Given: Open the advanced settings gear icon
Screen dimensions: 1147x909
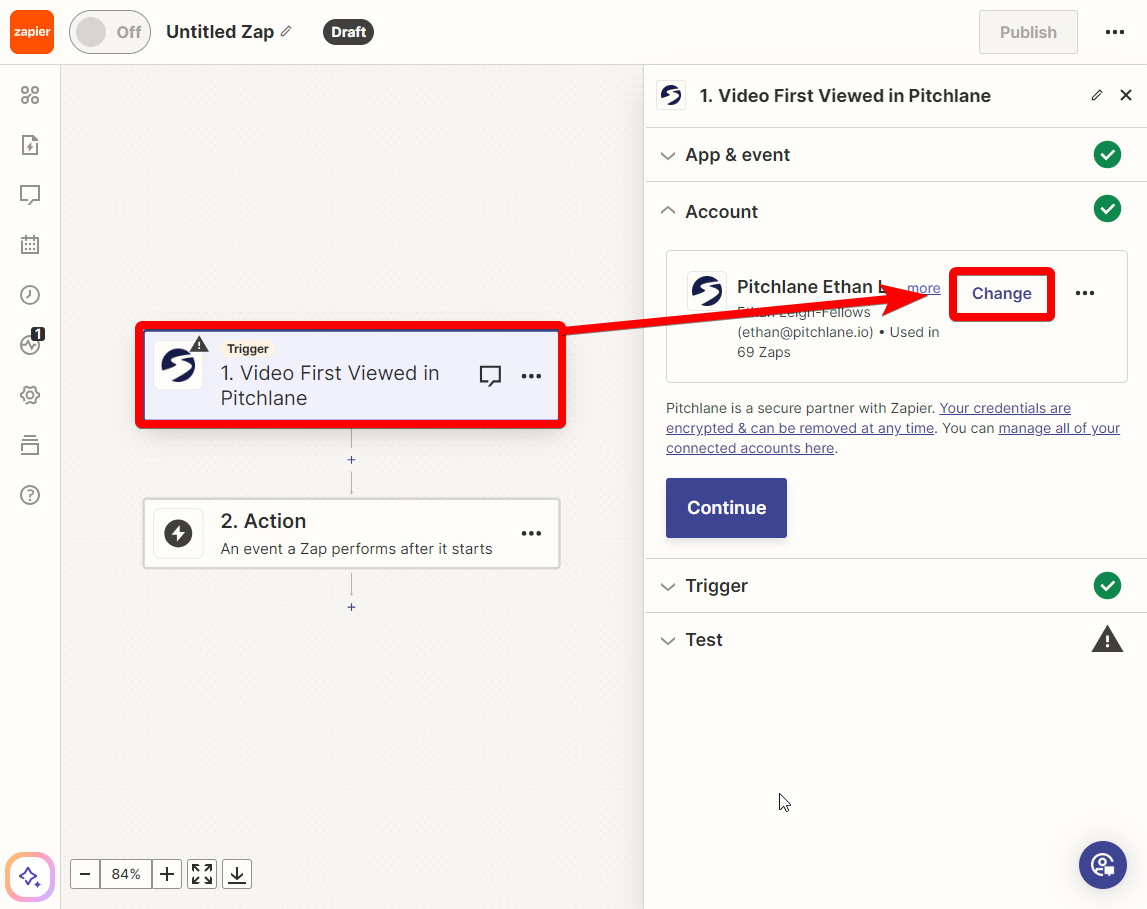Looking at the screenshot, I should point(30,395).
